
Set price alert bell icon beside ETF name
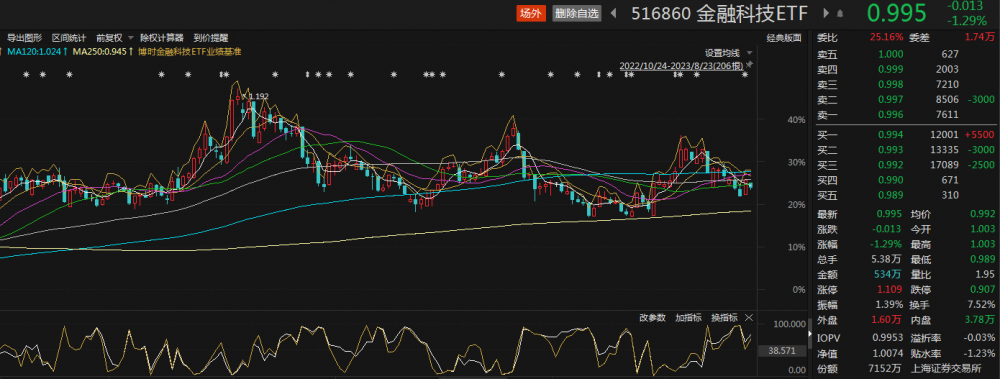click(x=840, y=13)
